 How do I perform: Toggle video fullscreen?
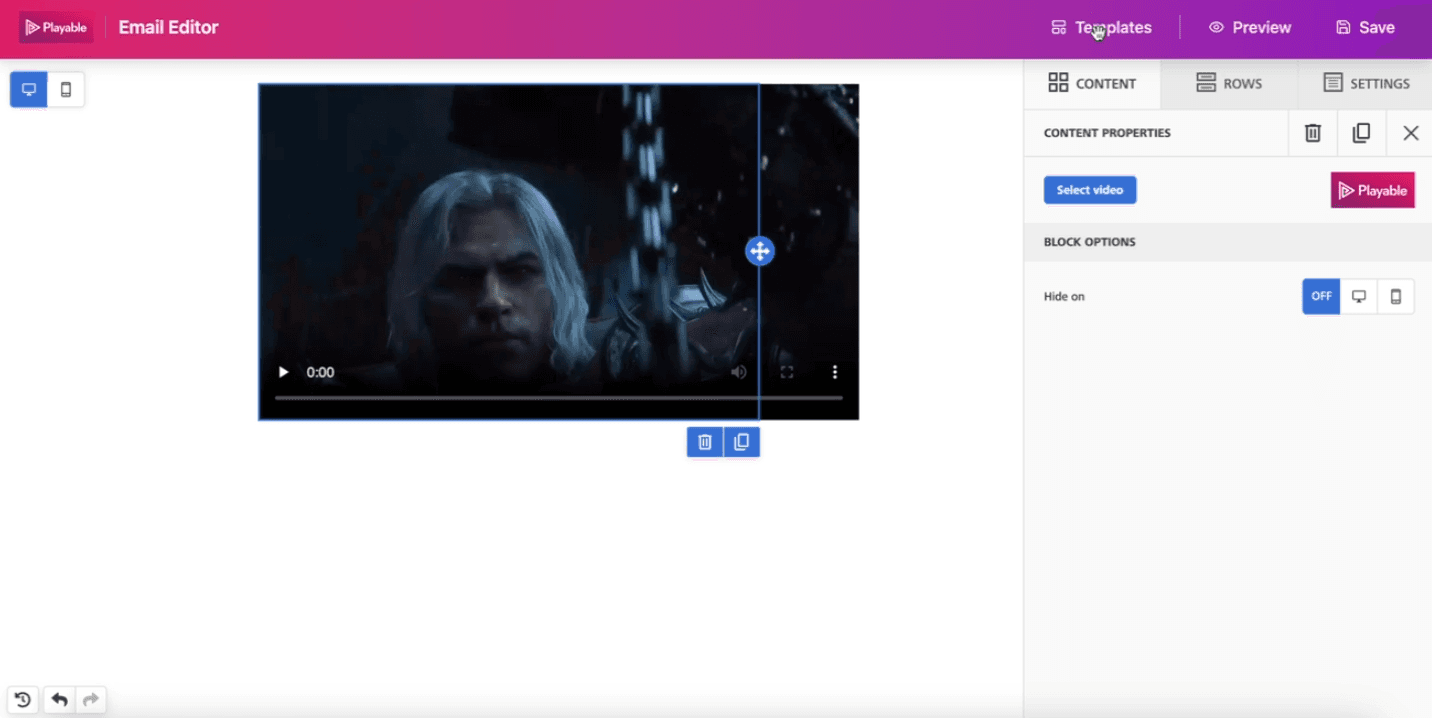click(x=787, y=372)
